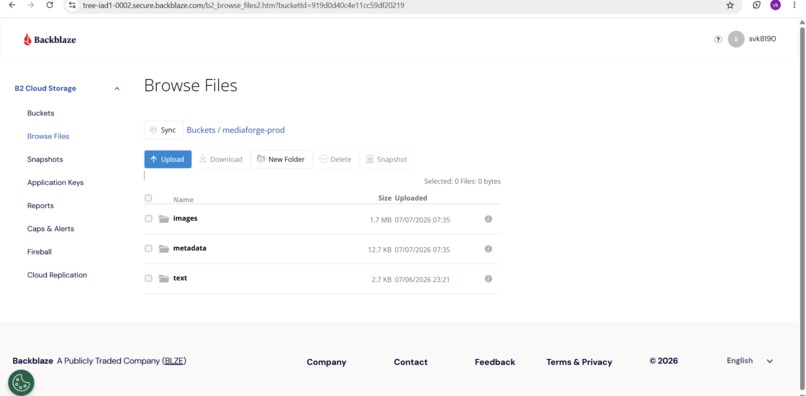Open the metadata folder name
Image resolution: width=806 pixels, height=396 pixels.
coord(190,248)
